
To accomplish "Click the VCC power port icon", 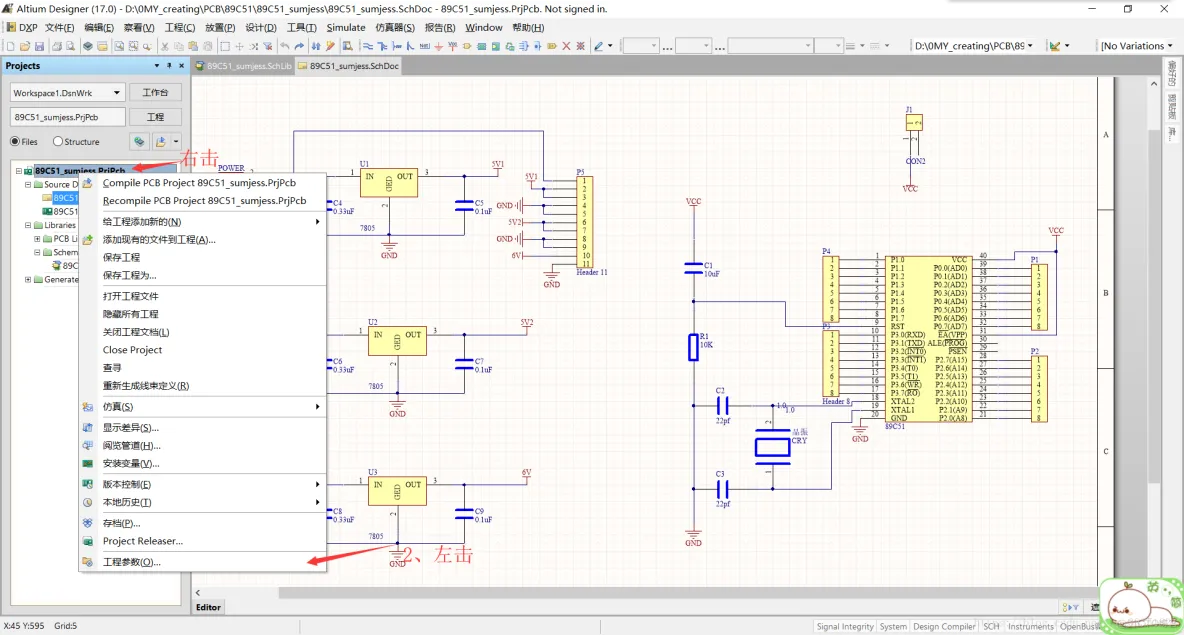I will 452,46.
